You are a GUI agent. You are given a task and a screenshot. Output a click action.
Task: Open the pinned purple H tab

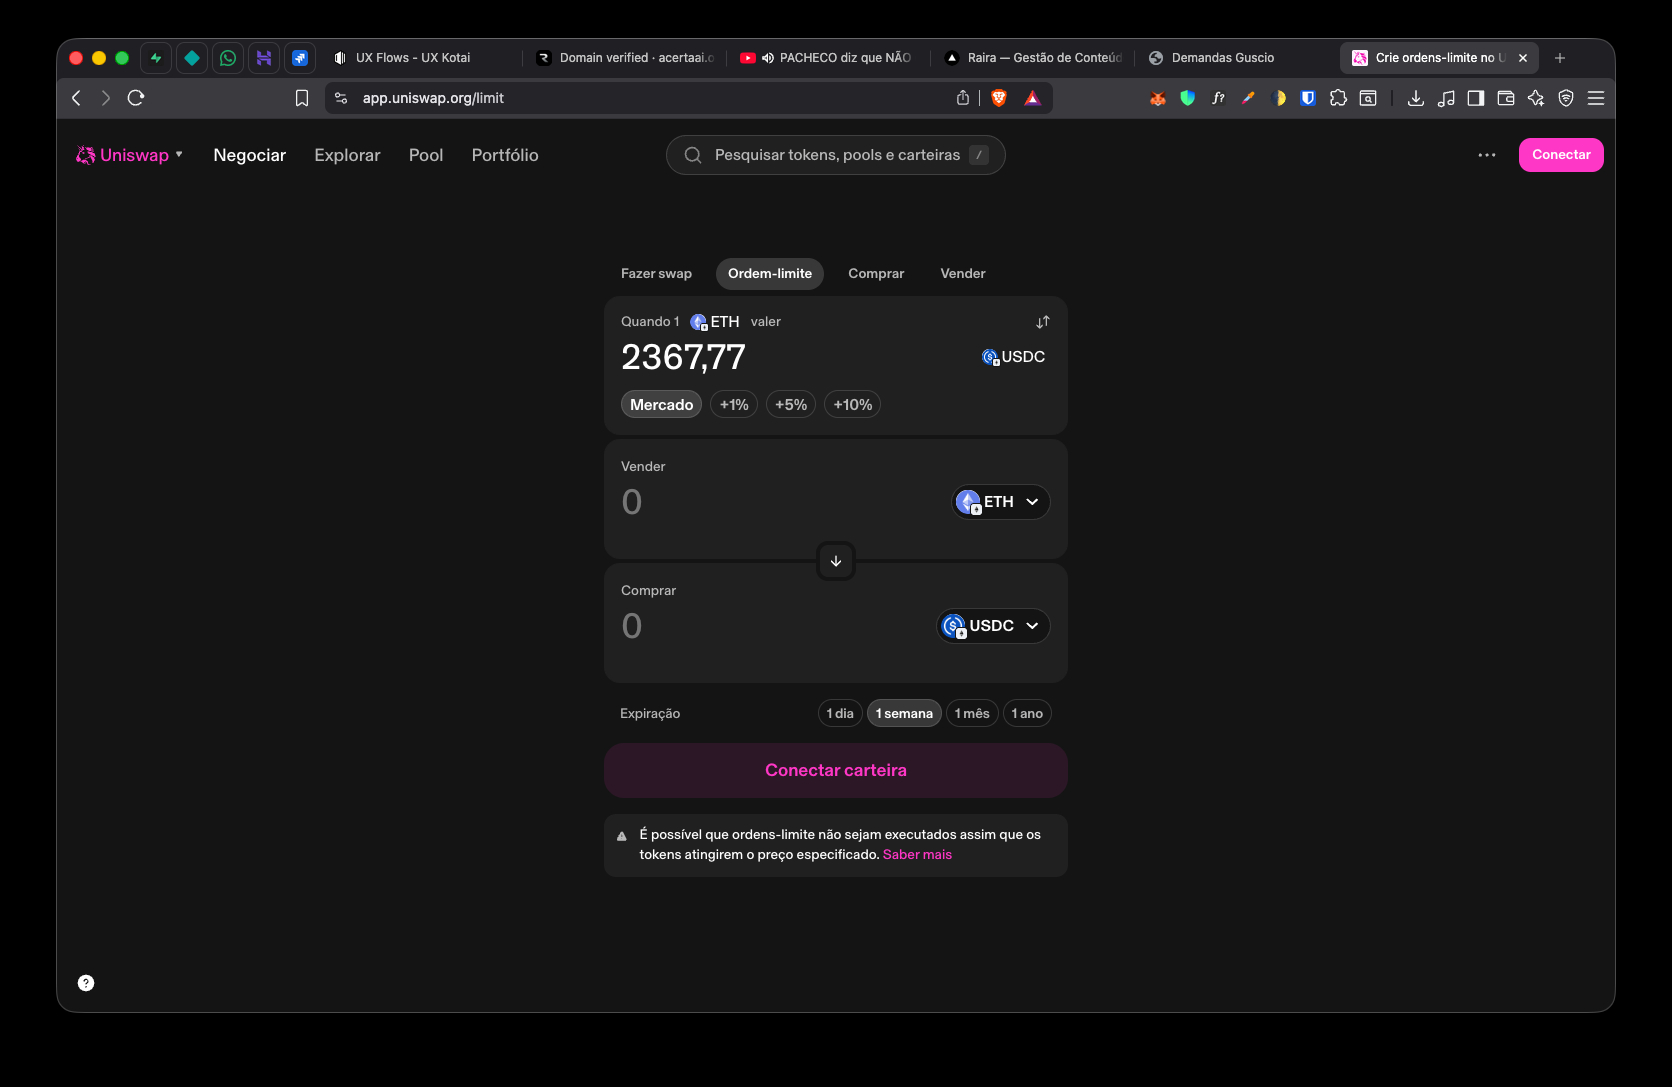[x=264, y=58]
